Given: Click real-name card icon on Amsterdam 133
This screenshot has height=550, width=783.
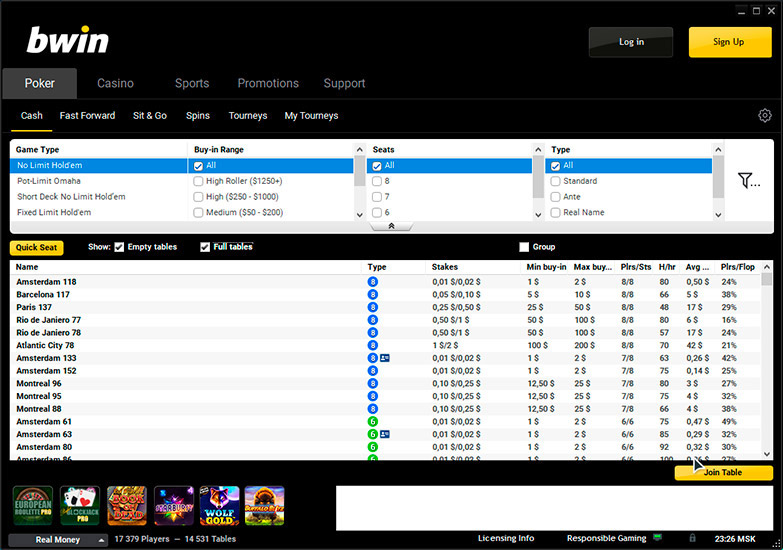Looking at the screenshot, I should pos(385,358).
